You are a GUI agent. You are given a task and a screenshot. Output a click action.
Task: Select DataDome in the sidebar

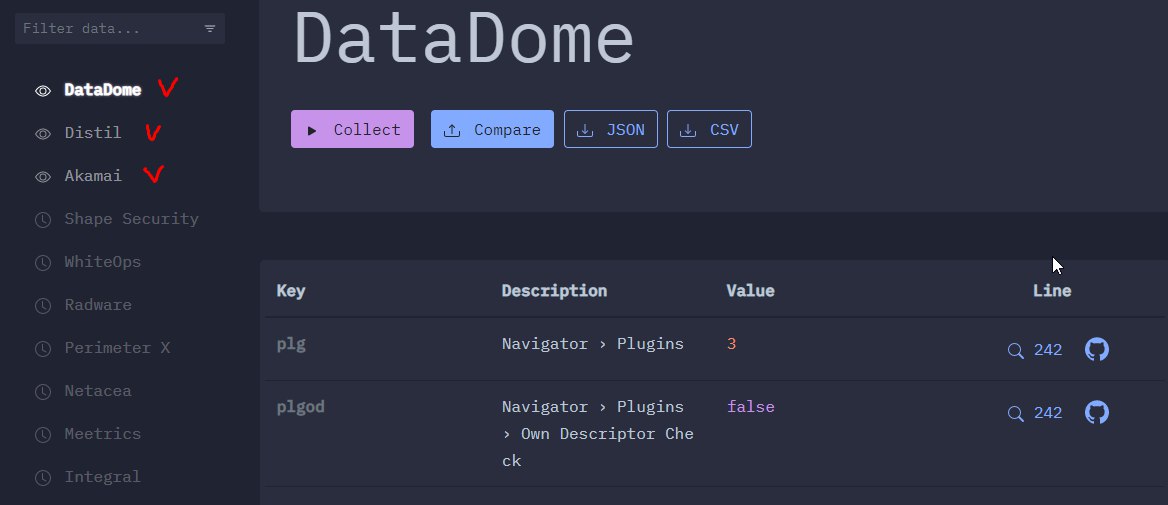tap(103, 90)
